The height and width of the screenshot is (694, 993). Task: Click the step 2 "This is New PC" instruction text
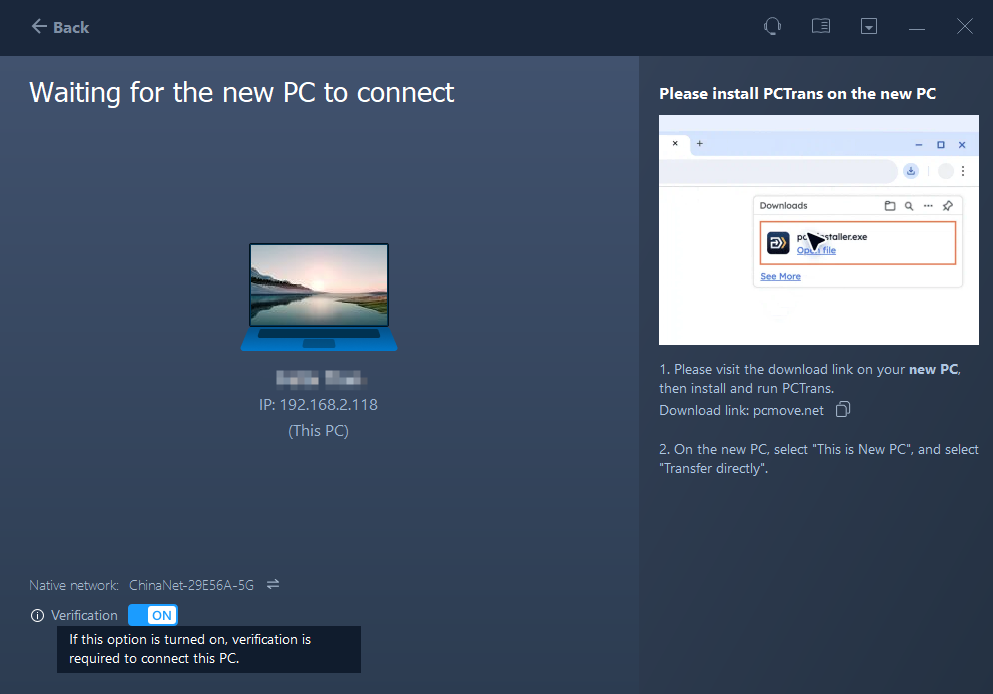click(x=819, y=458)
